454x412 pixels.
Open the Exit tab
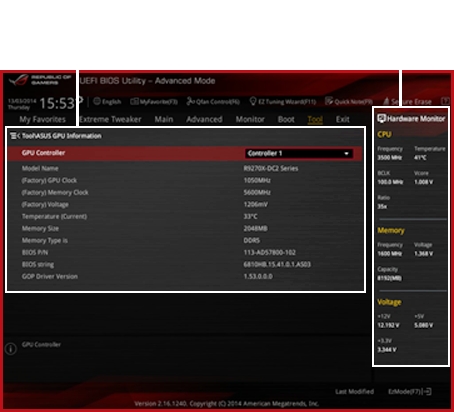point(343,119)
